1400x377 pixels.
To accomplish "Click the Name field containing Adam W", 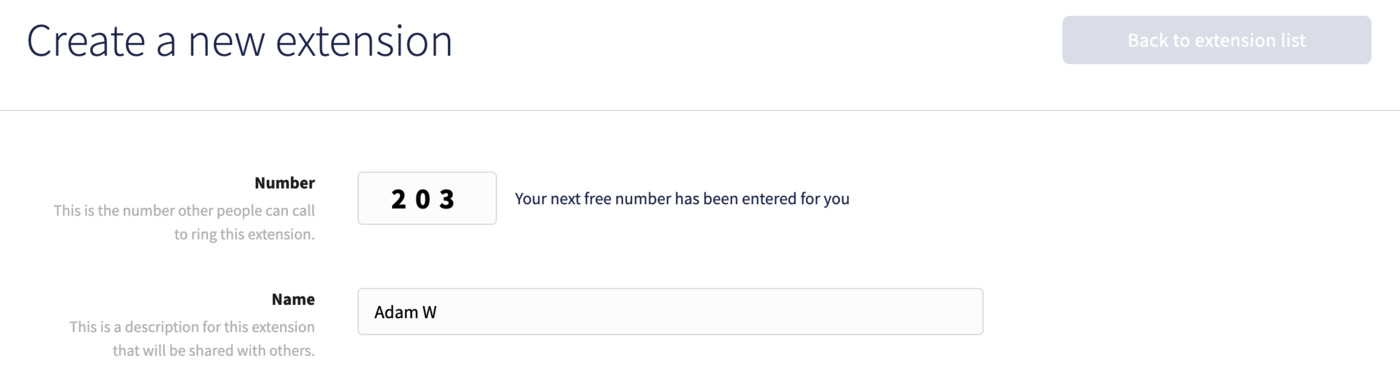I will click(670, 312).
